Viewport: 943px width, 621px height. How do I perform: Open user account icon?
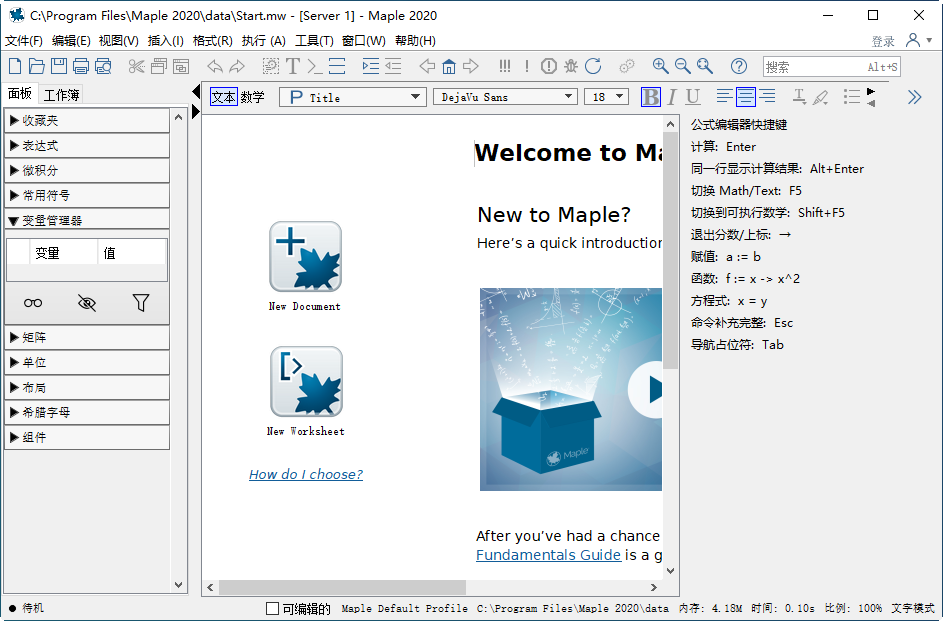pyautogui.click(x=913, y=40)
